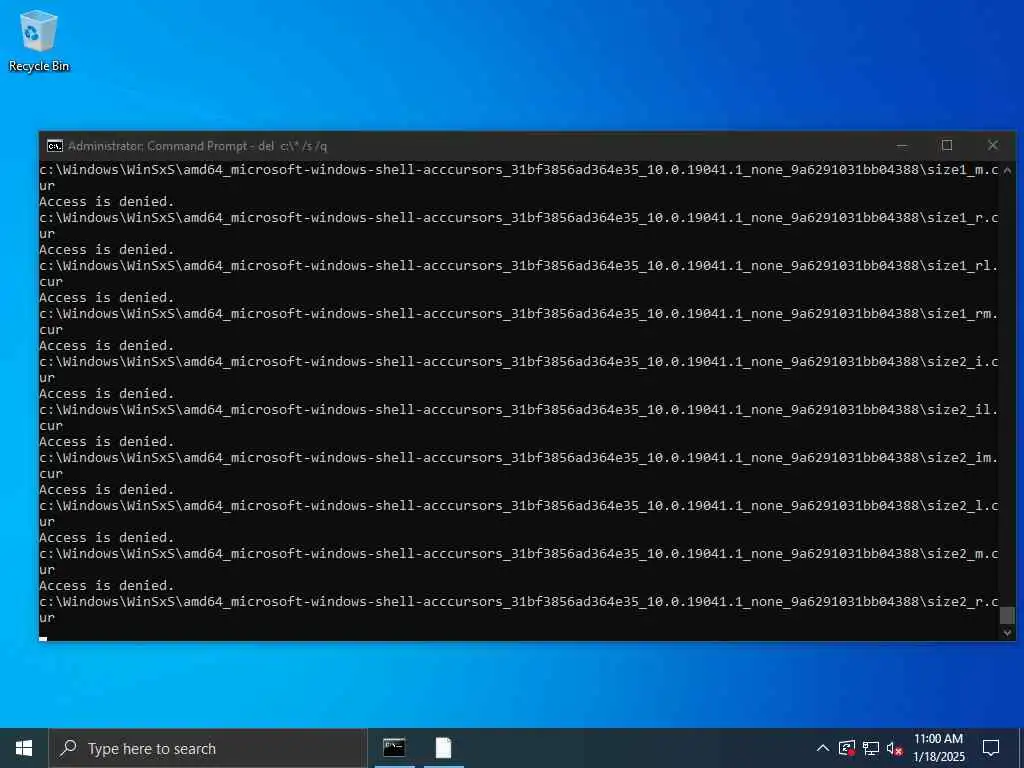The image size is (1024, 768).
Task: Click the console line ending size2_i.c
Action: (519, 362)
